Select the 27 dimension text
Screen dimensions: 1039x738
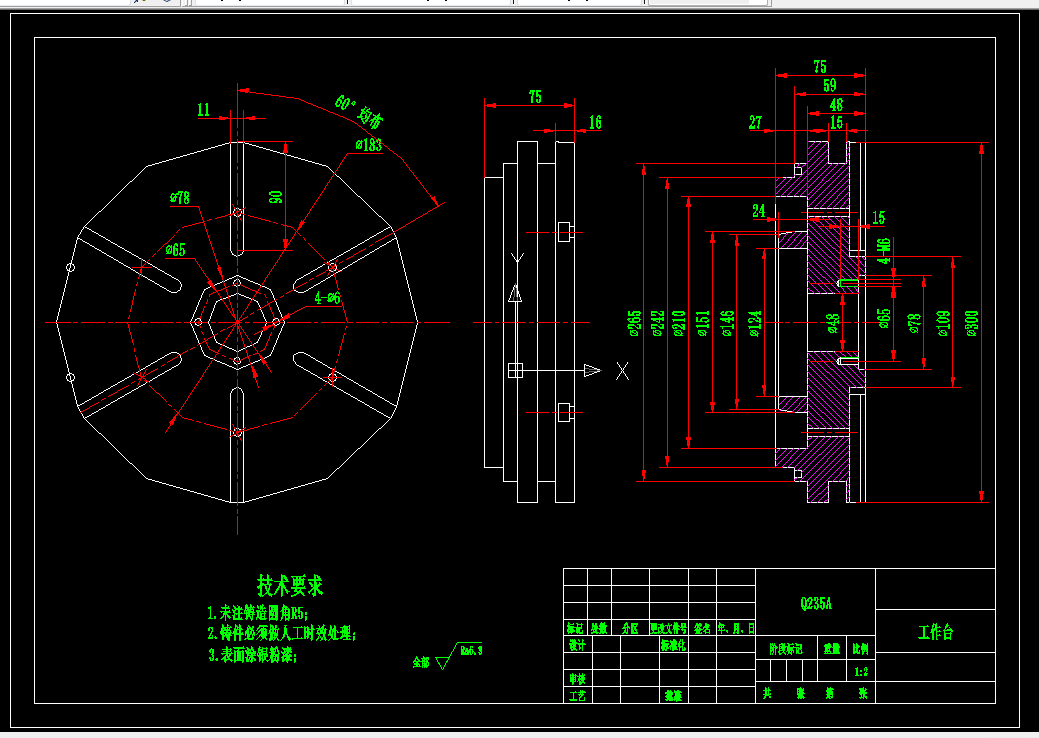coord(755,123)
